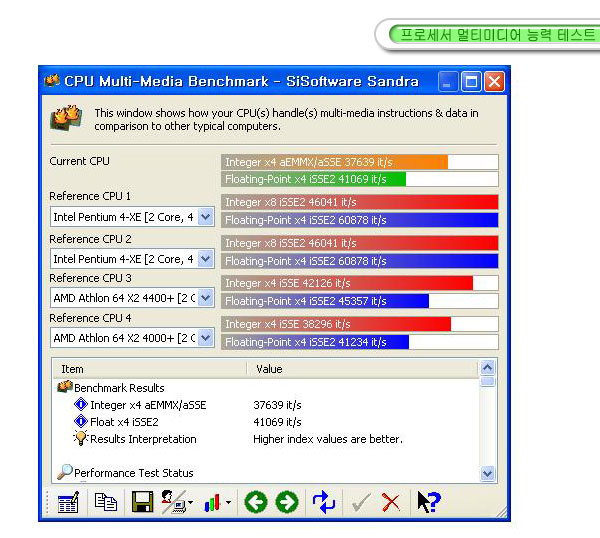Image resolution: width=600 pixels, height=538 pixels.
Task: Click the results list scroll up arrow
Action: coord(488,368)
